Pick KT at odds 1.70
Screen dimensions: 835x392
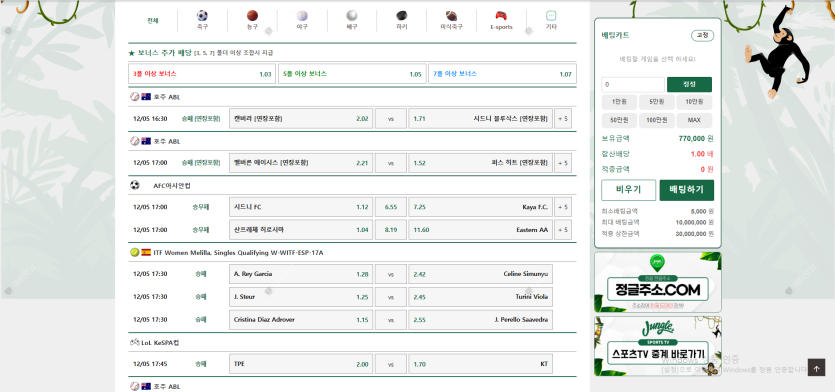point(480,364)
